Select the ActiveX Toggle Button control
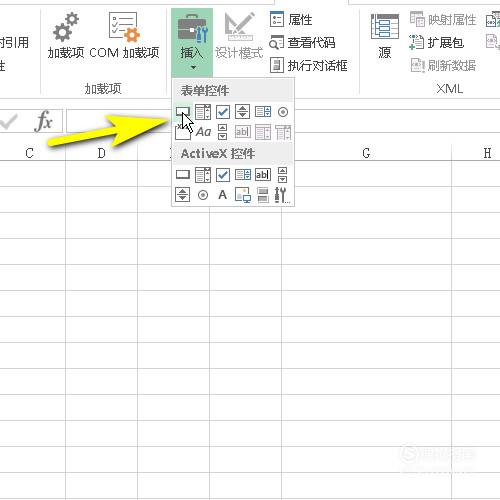Screen dimensions: 500x500 pyautogui.click(x=263, y=195)
